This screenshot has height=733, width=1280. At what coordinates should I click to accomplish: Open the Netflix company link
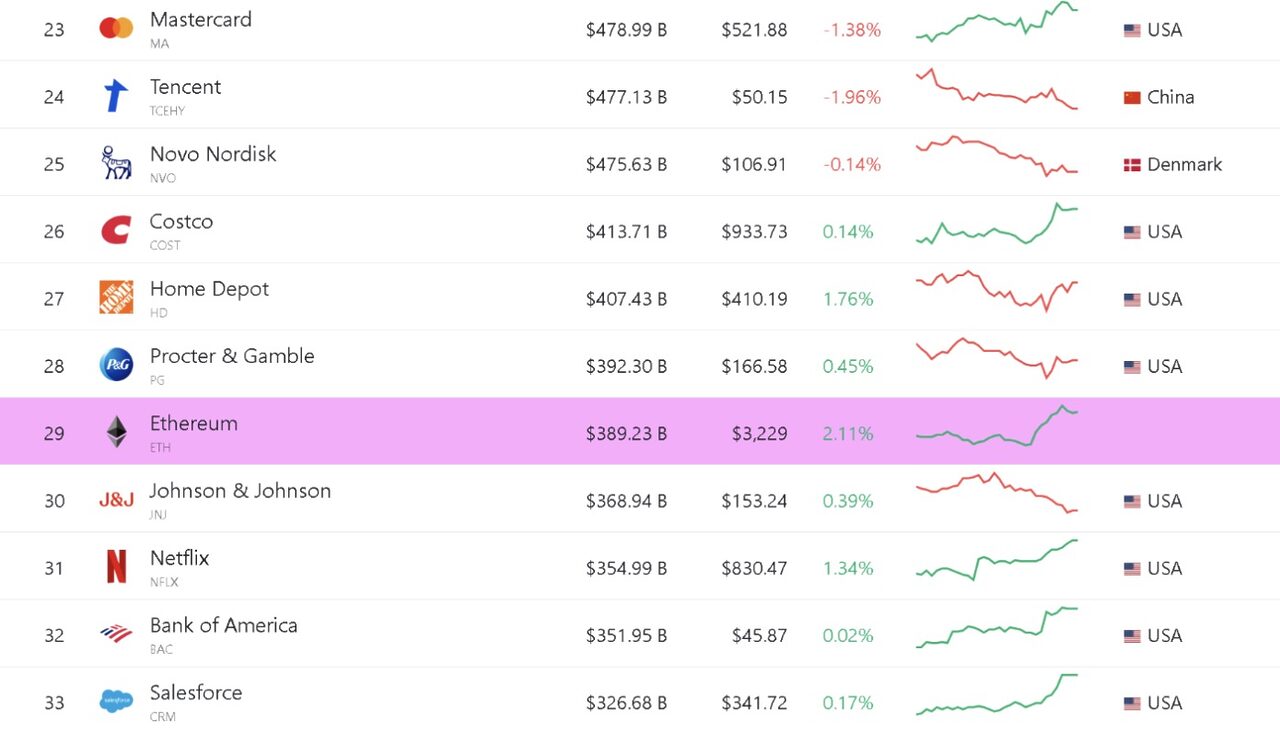180,558
